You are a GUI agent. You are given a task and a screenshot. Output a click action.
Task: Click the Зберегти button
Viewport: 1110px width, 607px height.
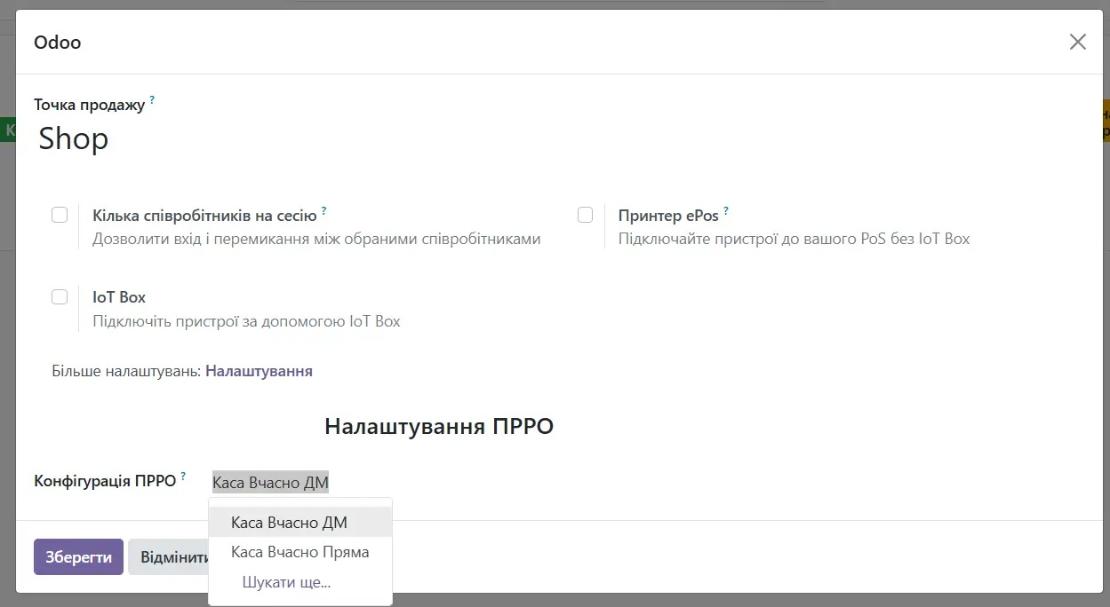78,556
